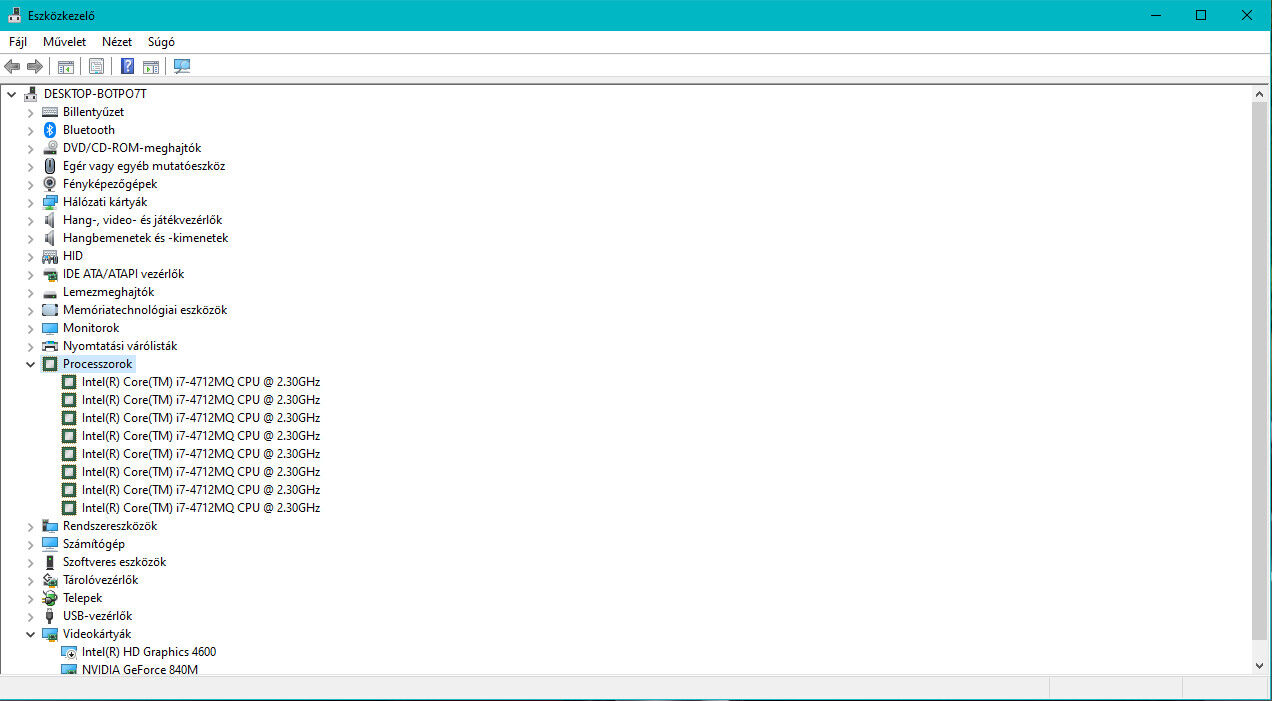1272x701 pixels.
Task: Expand the USB-vezérlők category
Action: [x=31, y=616]
